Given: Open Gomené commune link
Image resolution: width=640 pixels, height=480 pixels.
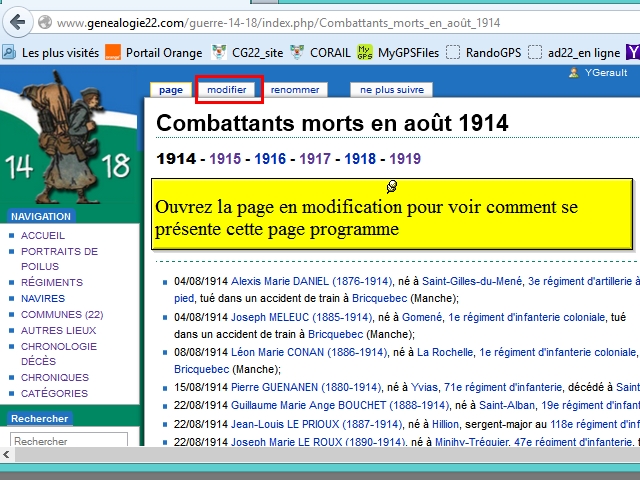Looking at the screenshot, I should point(422,317).
